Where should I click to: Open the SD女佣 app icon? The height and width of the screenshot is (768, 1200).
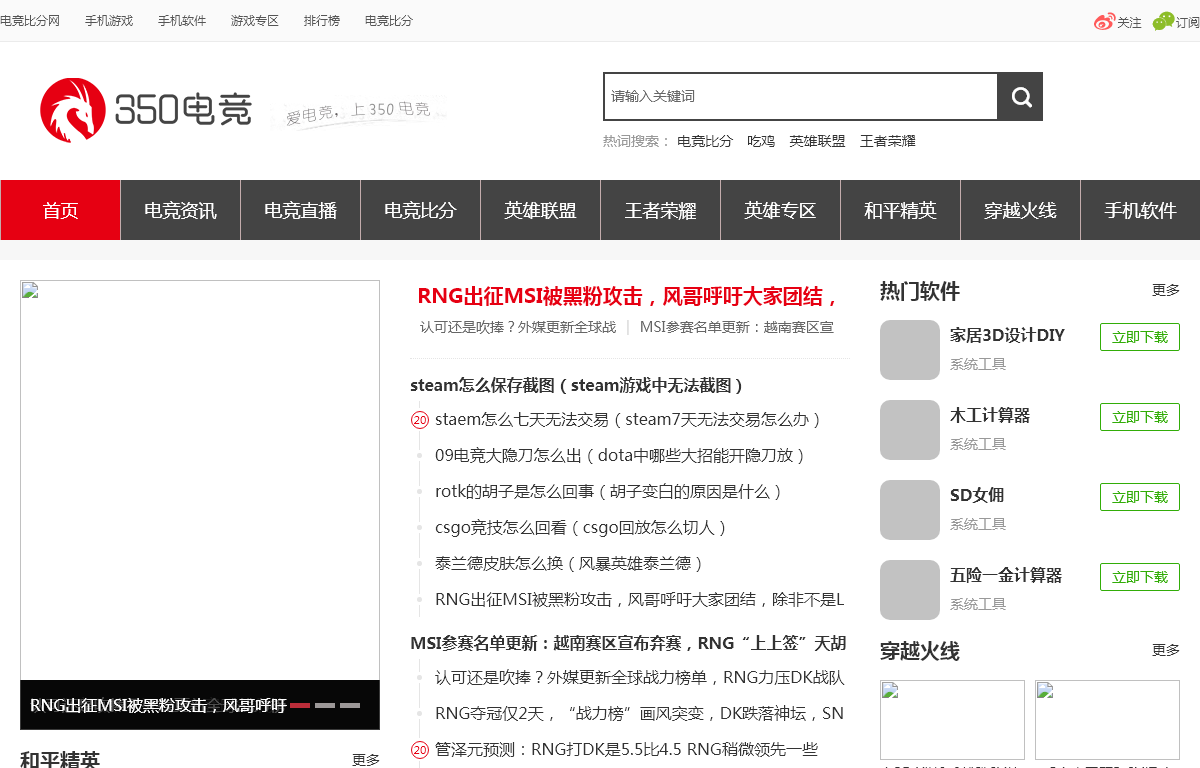[x=910, y=510]
